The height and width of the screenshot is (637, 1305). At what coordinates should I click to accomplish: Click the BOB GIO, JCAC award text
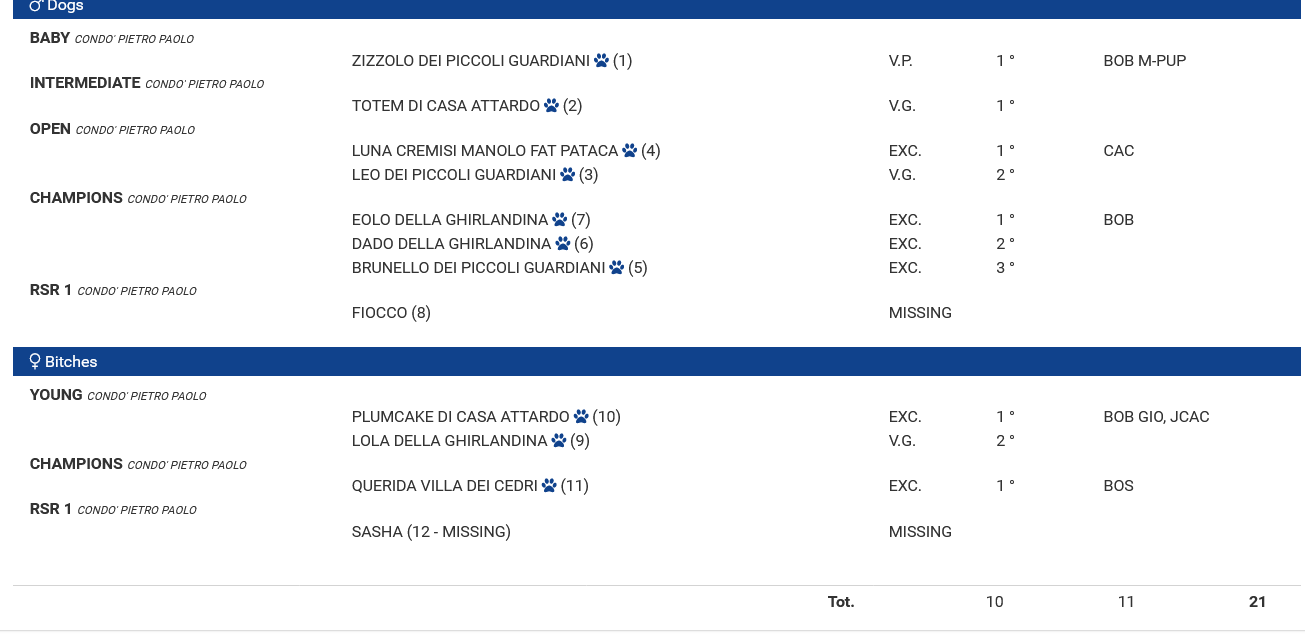pyautogui.click(x=1156, y=417)
